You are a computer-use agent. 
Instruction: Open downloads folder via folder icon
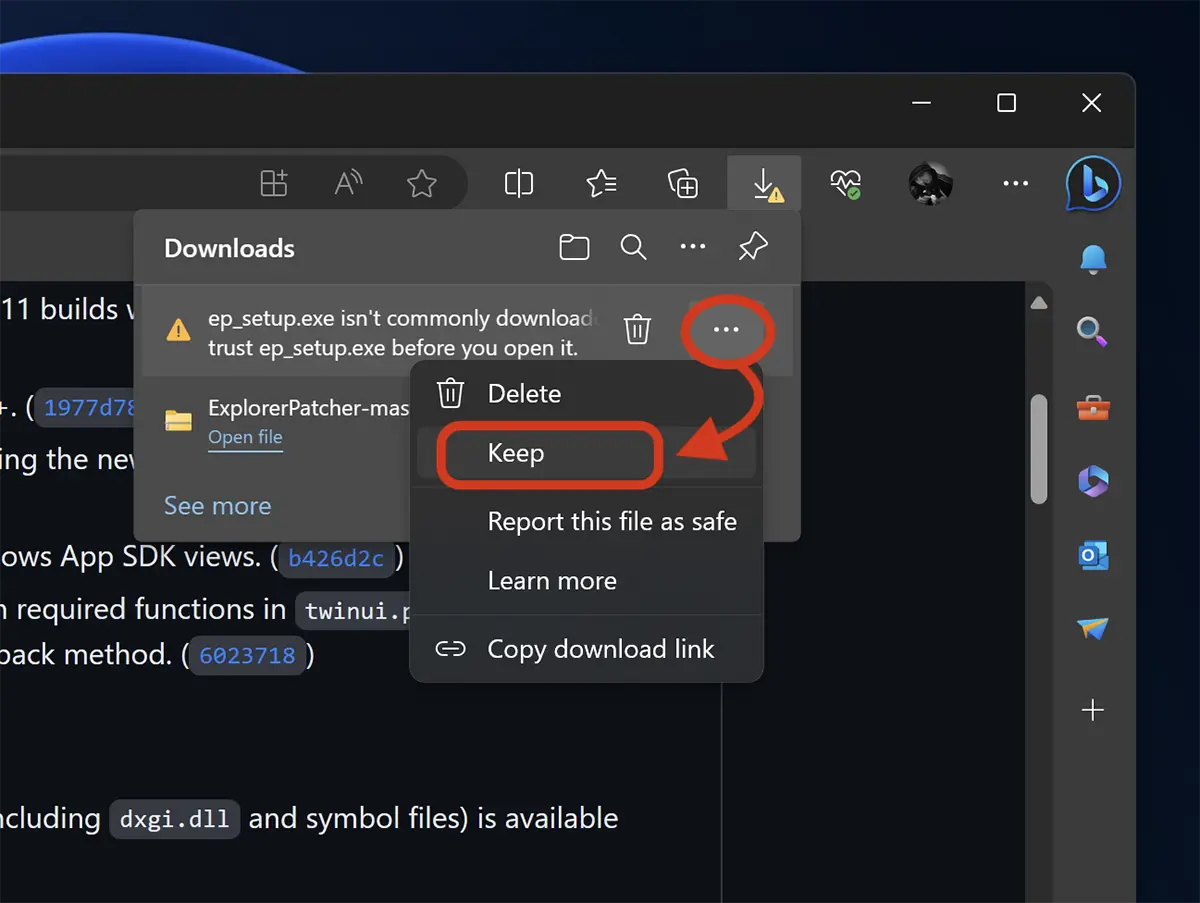click(x=574, y=247)
